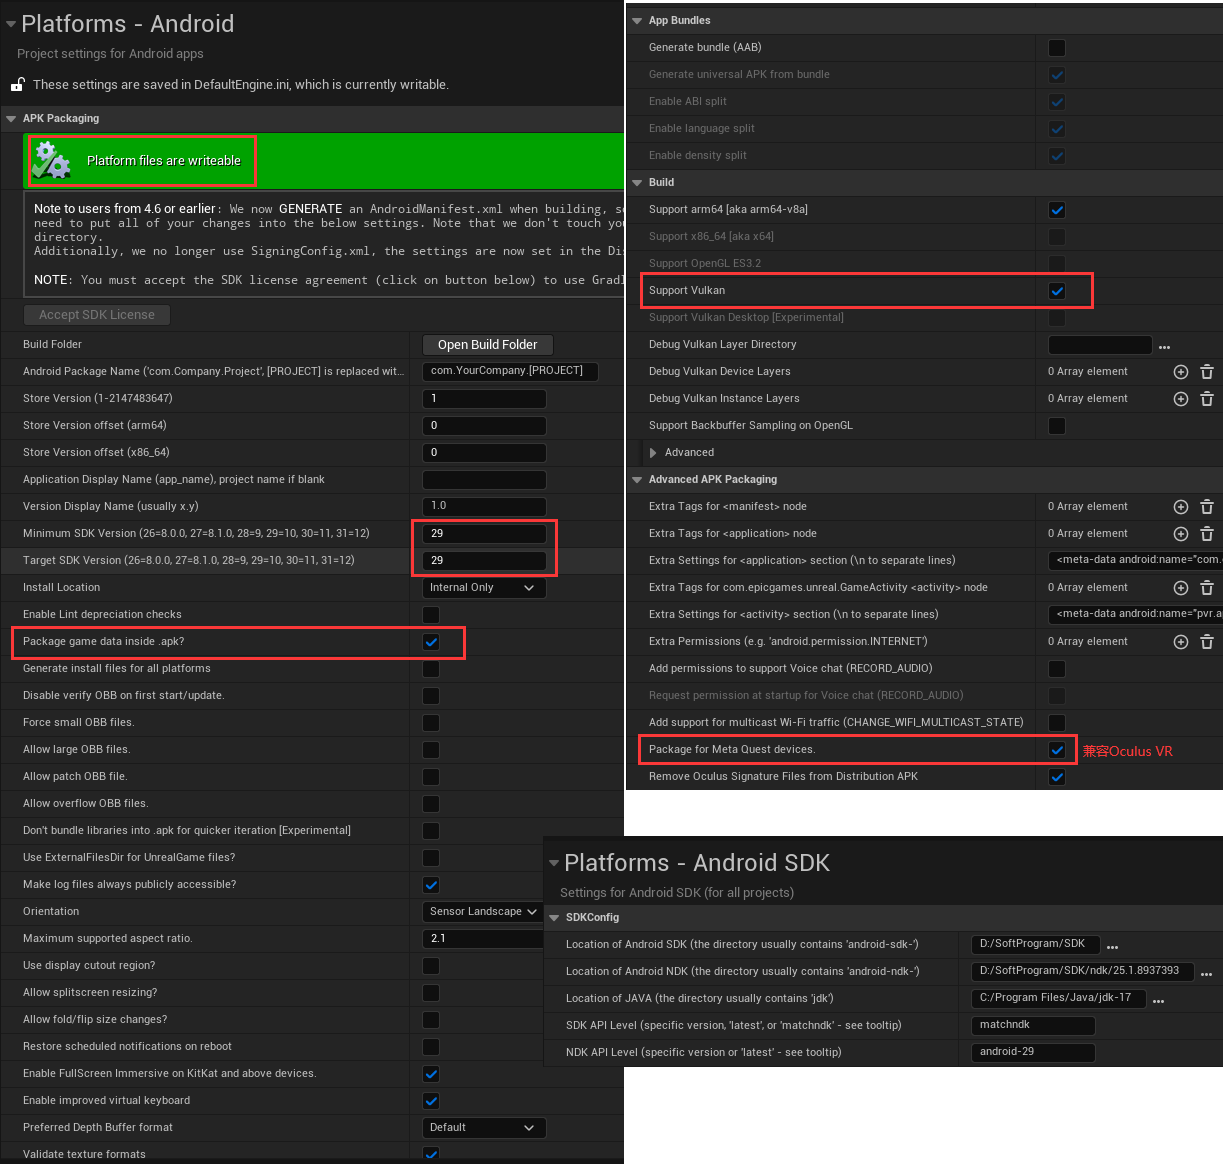Screen dimensions: 1223x1164
Task: Toggle Support arm64 checkbox
Action: click(x=1057, y=210)
